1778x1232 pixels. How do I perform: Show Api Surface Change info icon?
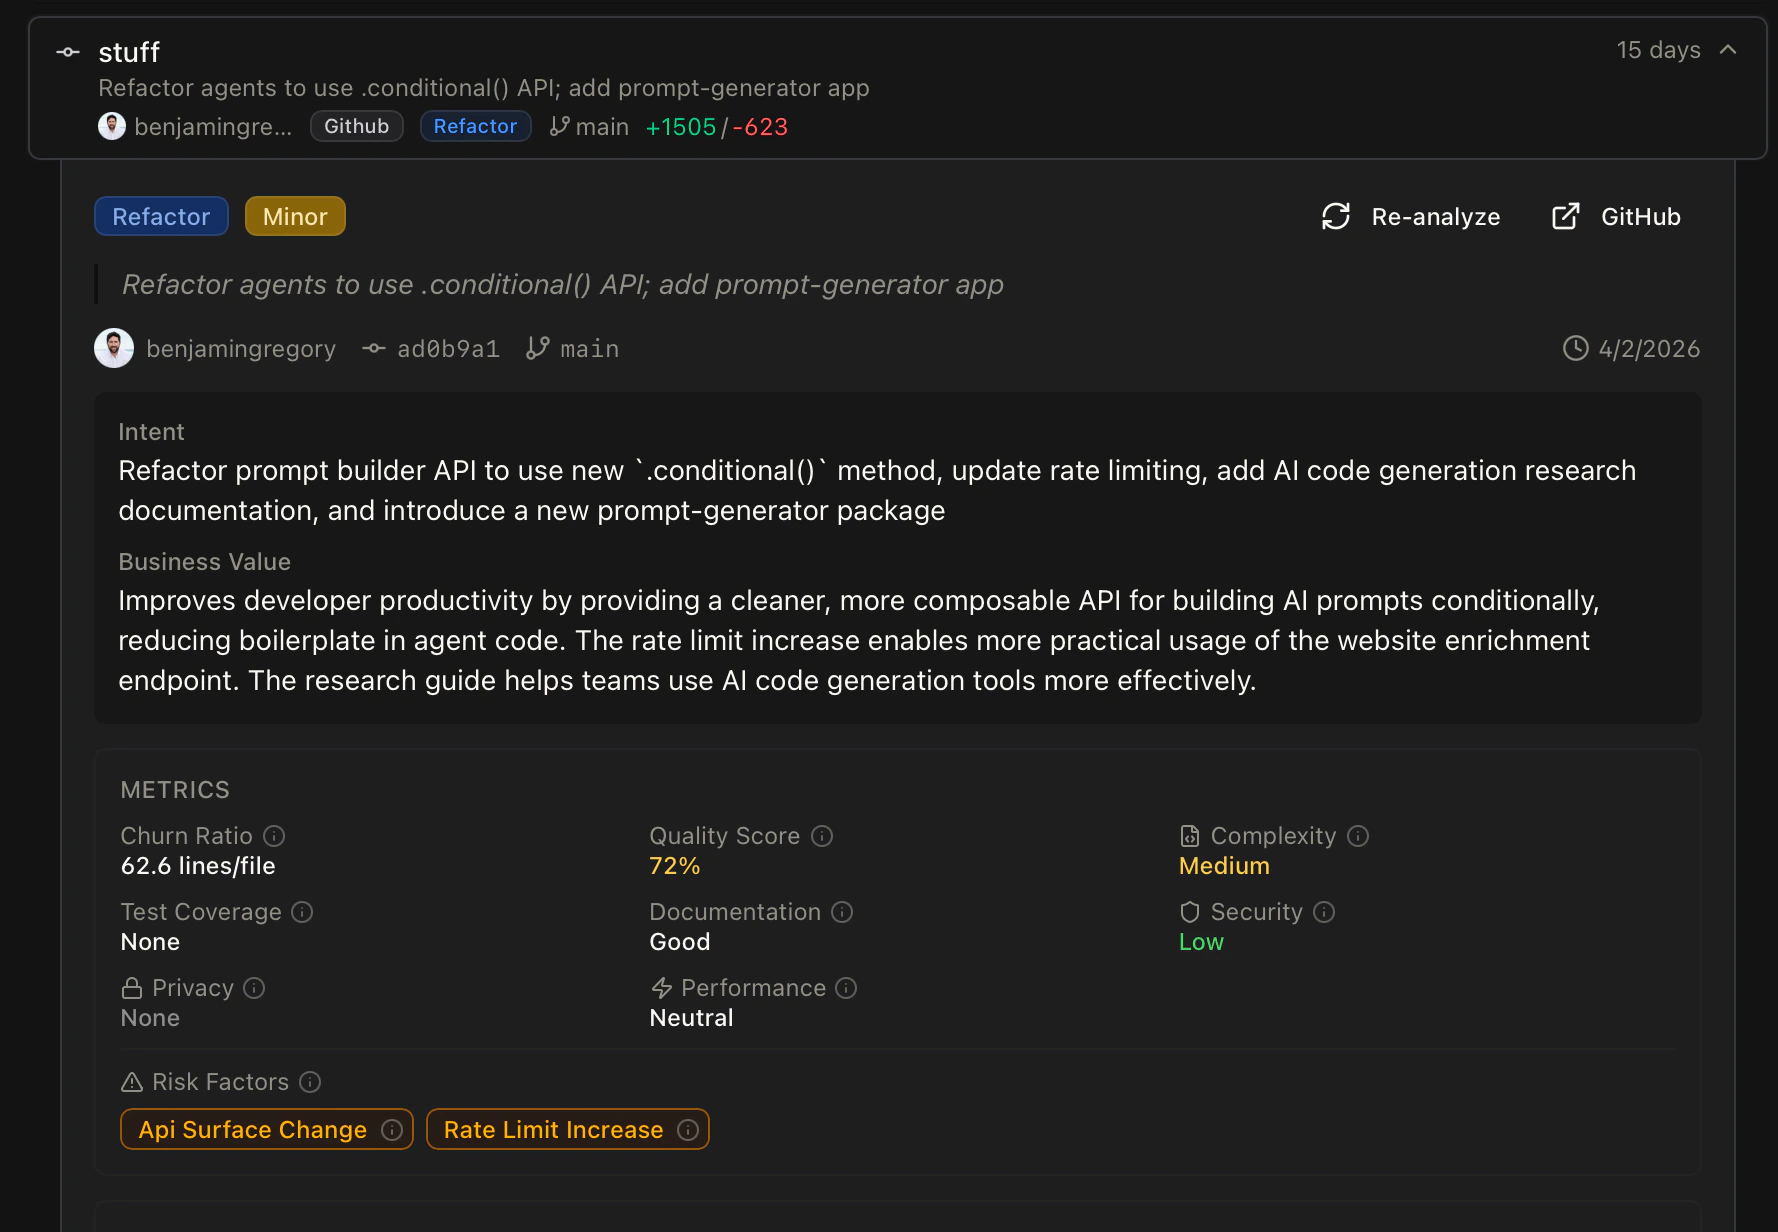pos(392,1130)
